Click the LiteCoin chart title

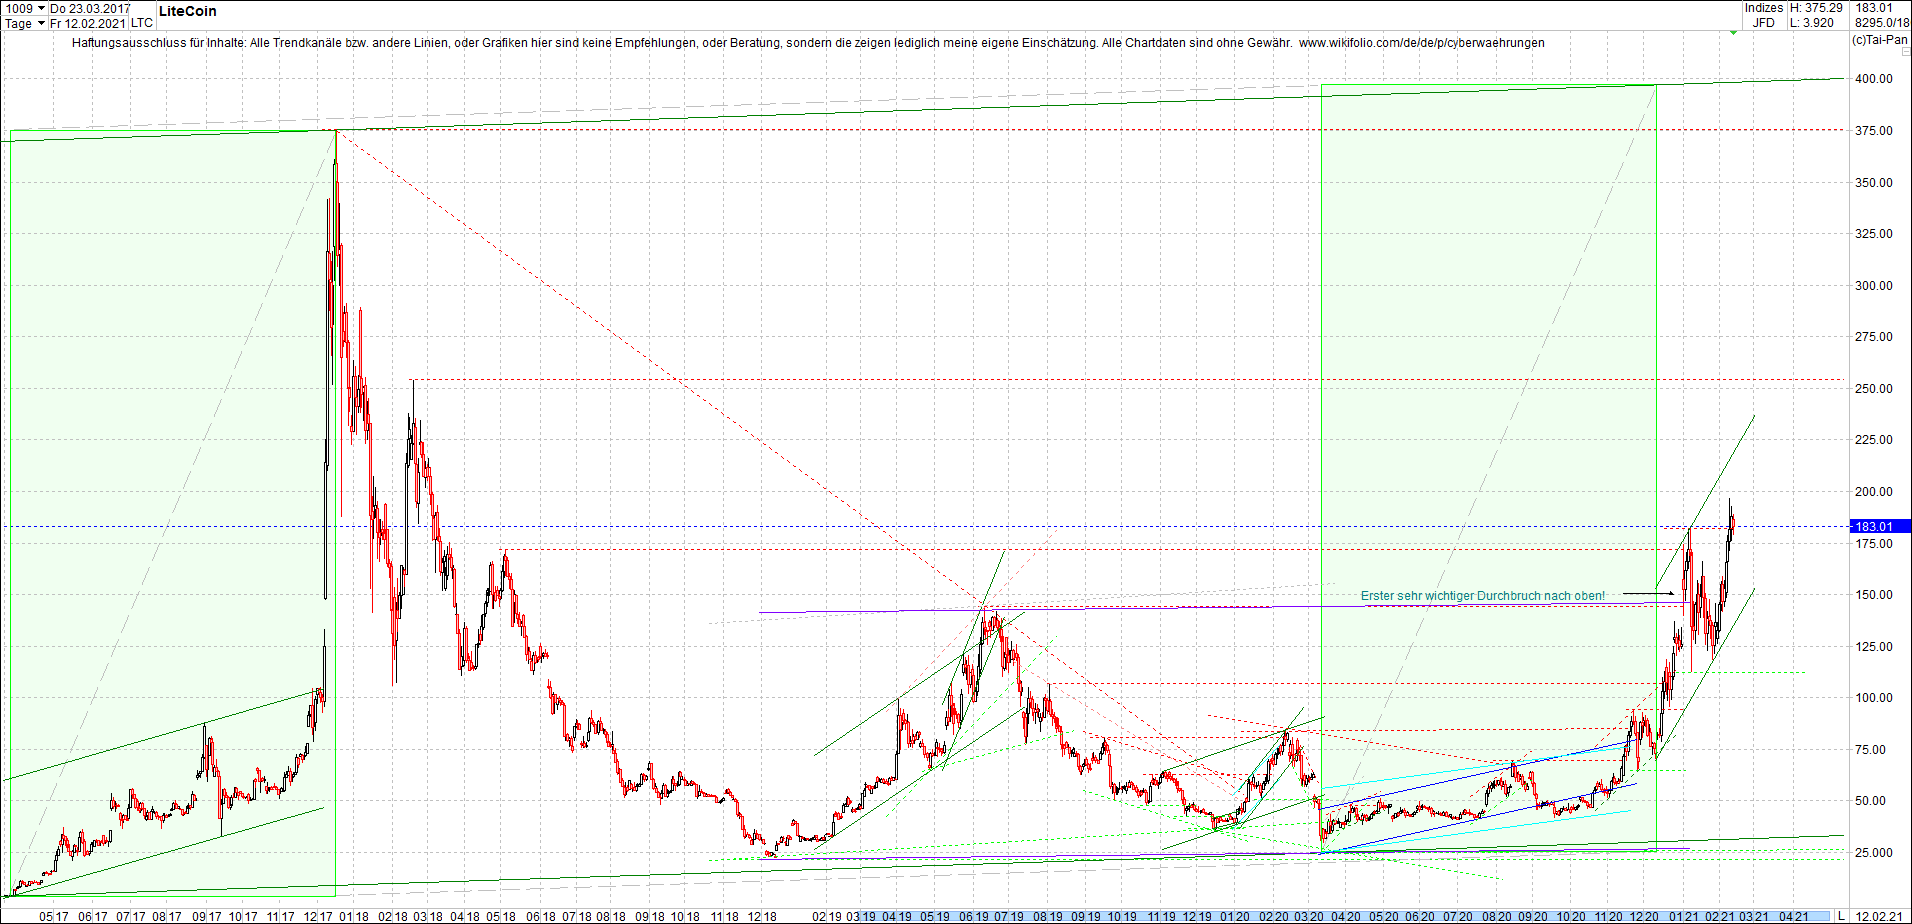(x=187, y=11)
